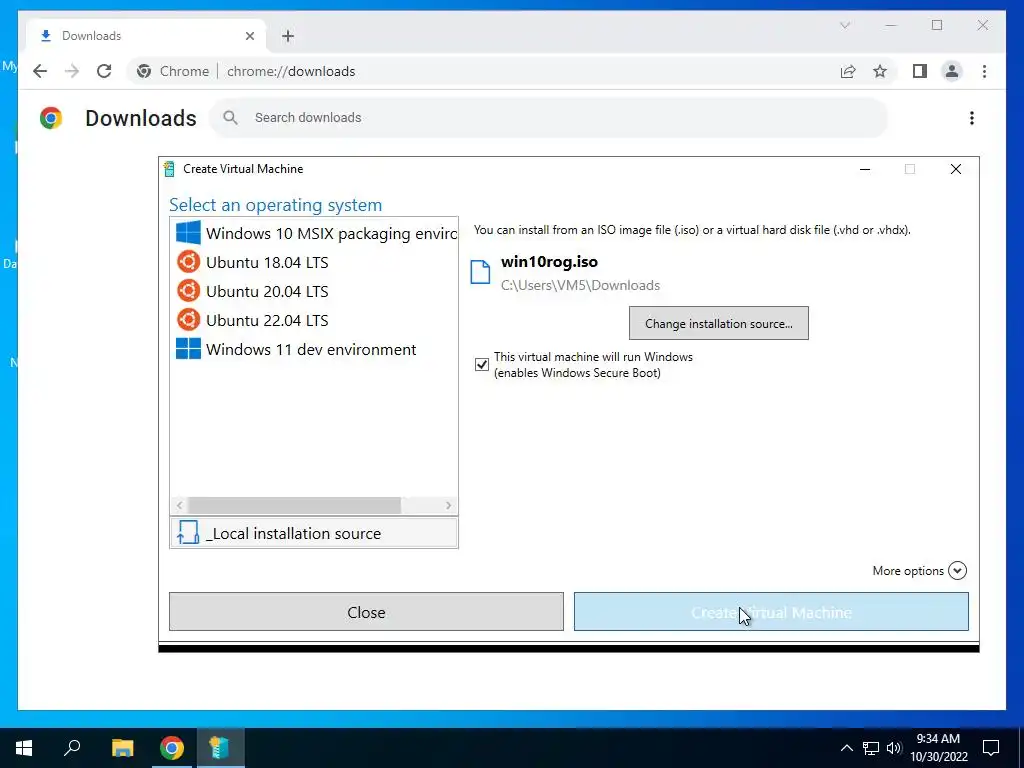Click the Local installation source icon

(188, 532)
